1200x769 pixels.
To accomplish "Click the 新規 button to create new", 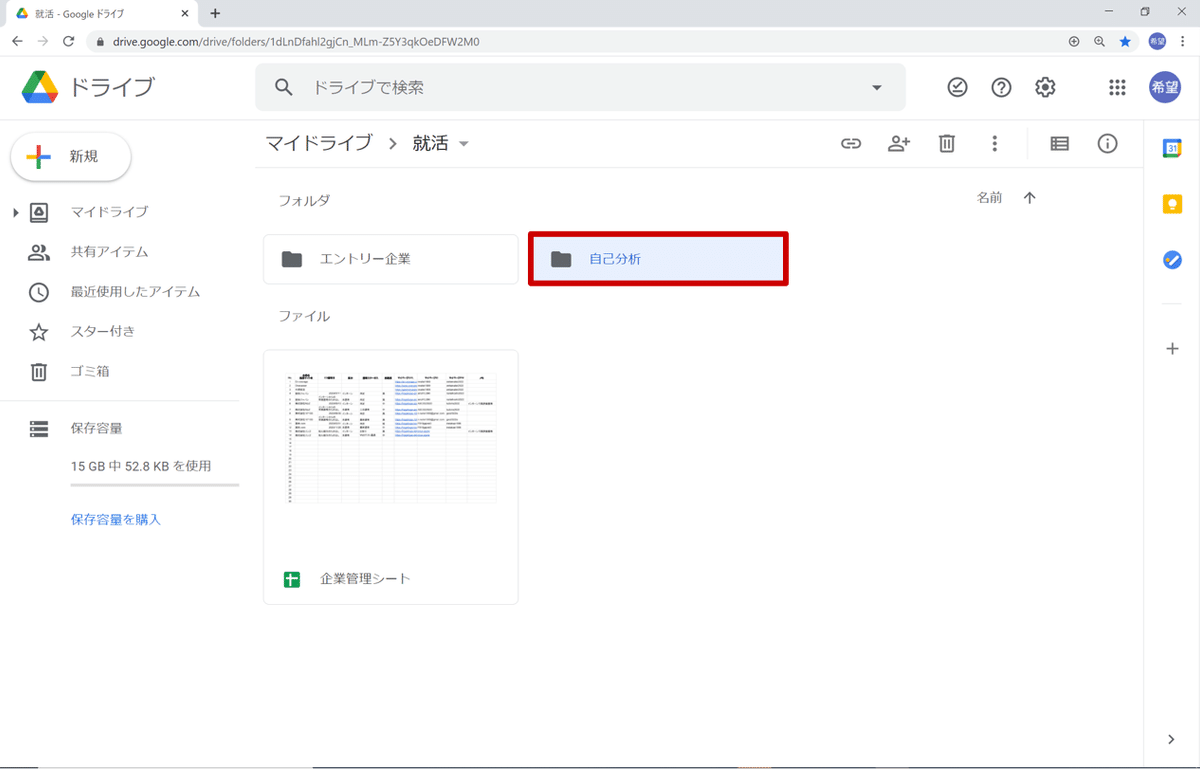I will tap(70, 156).
